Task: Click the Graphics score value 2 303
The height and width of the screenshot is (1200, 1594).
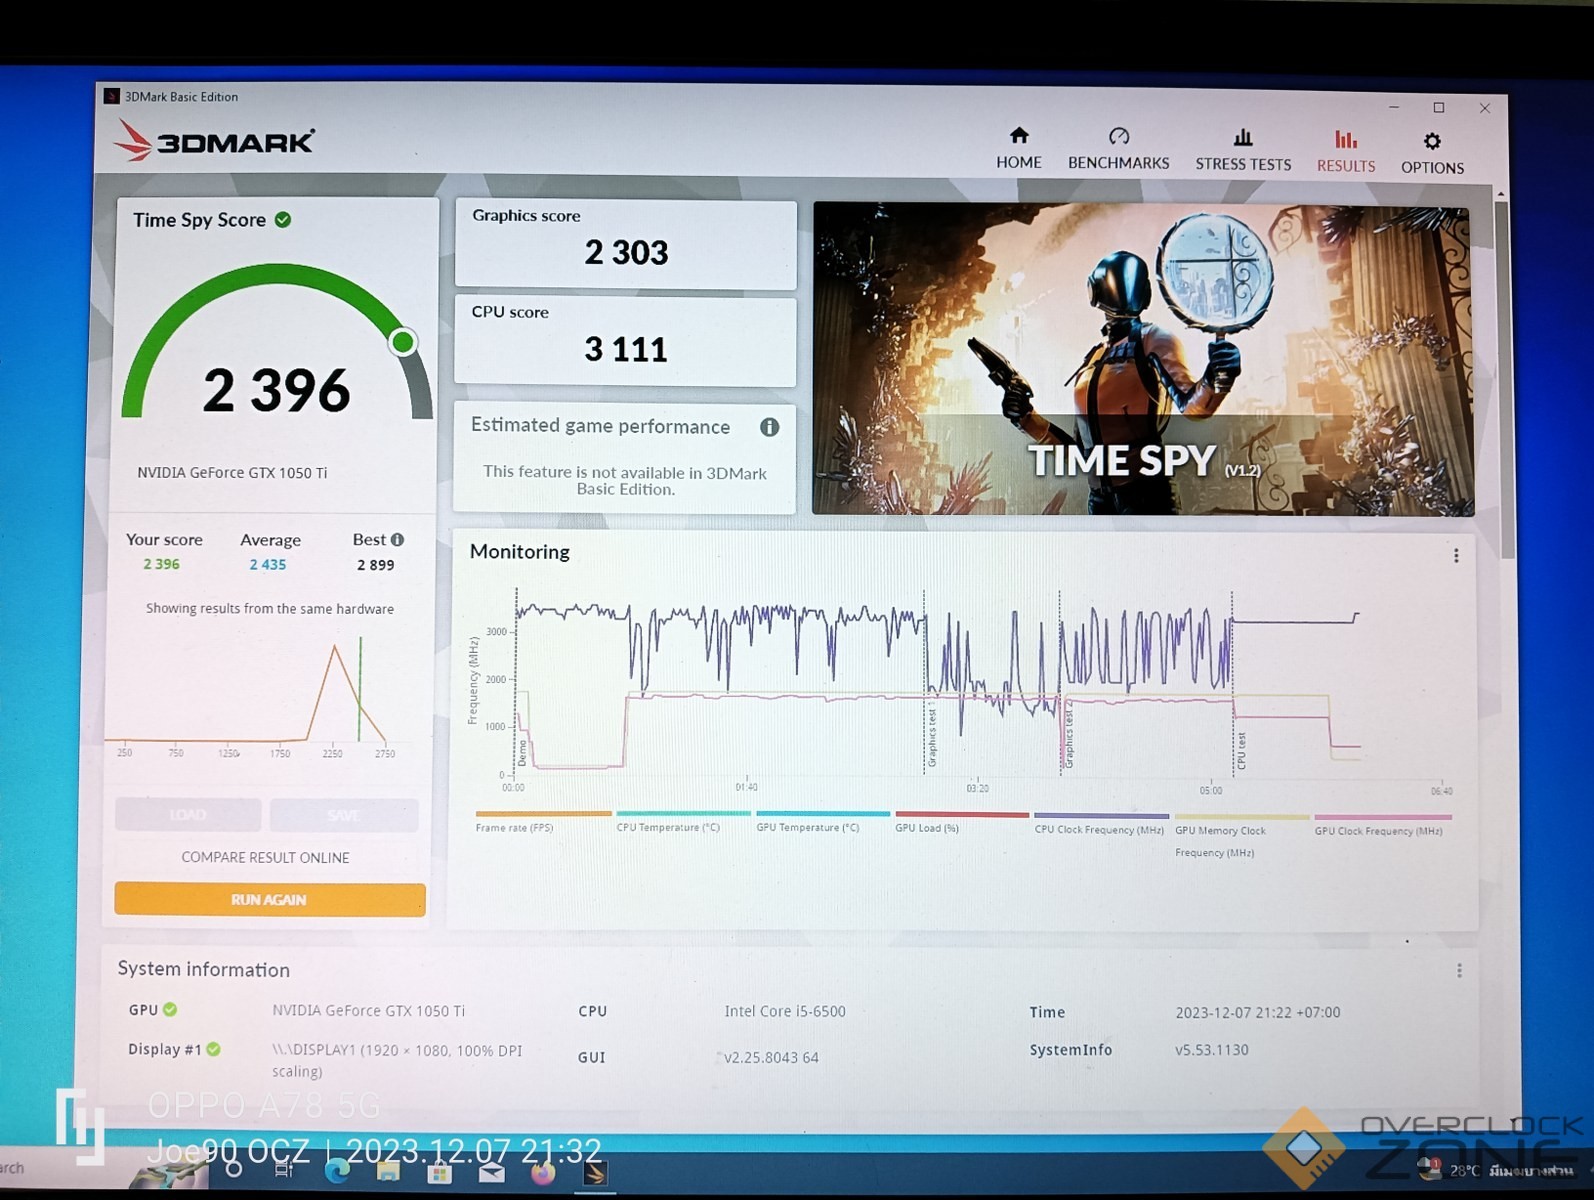Action: click(x=626, y=253)
